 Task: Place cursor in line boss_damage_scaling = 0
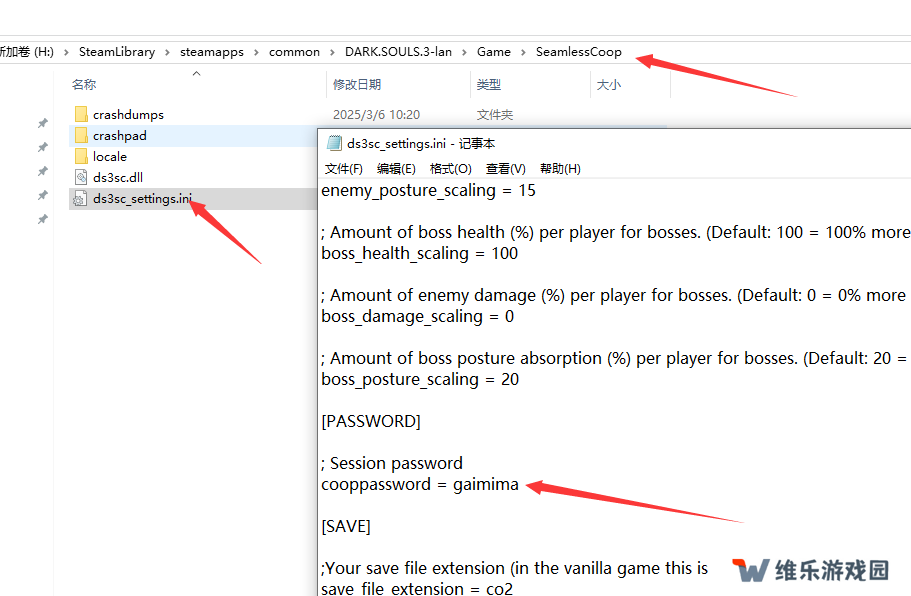(417, 317)
